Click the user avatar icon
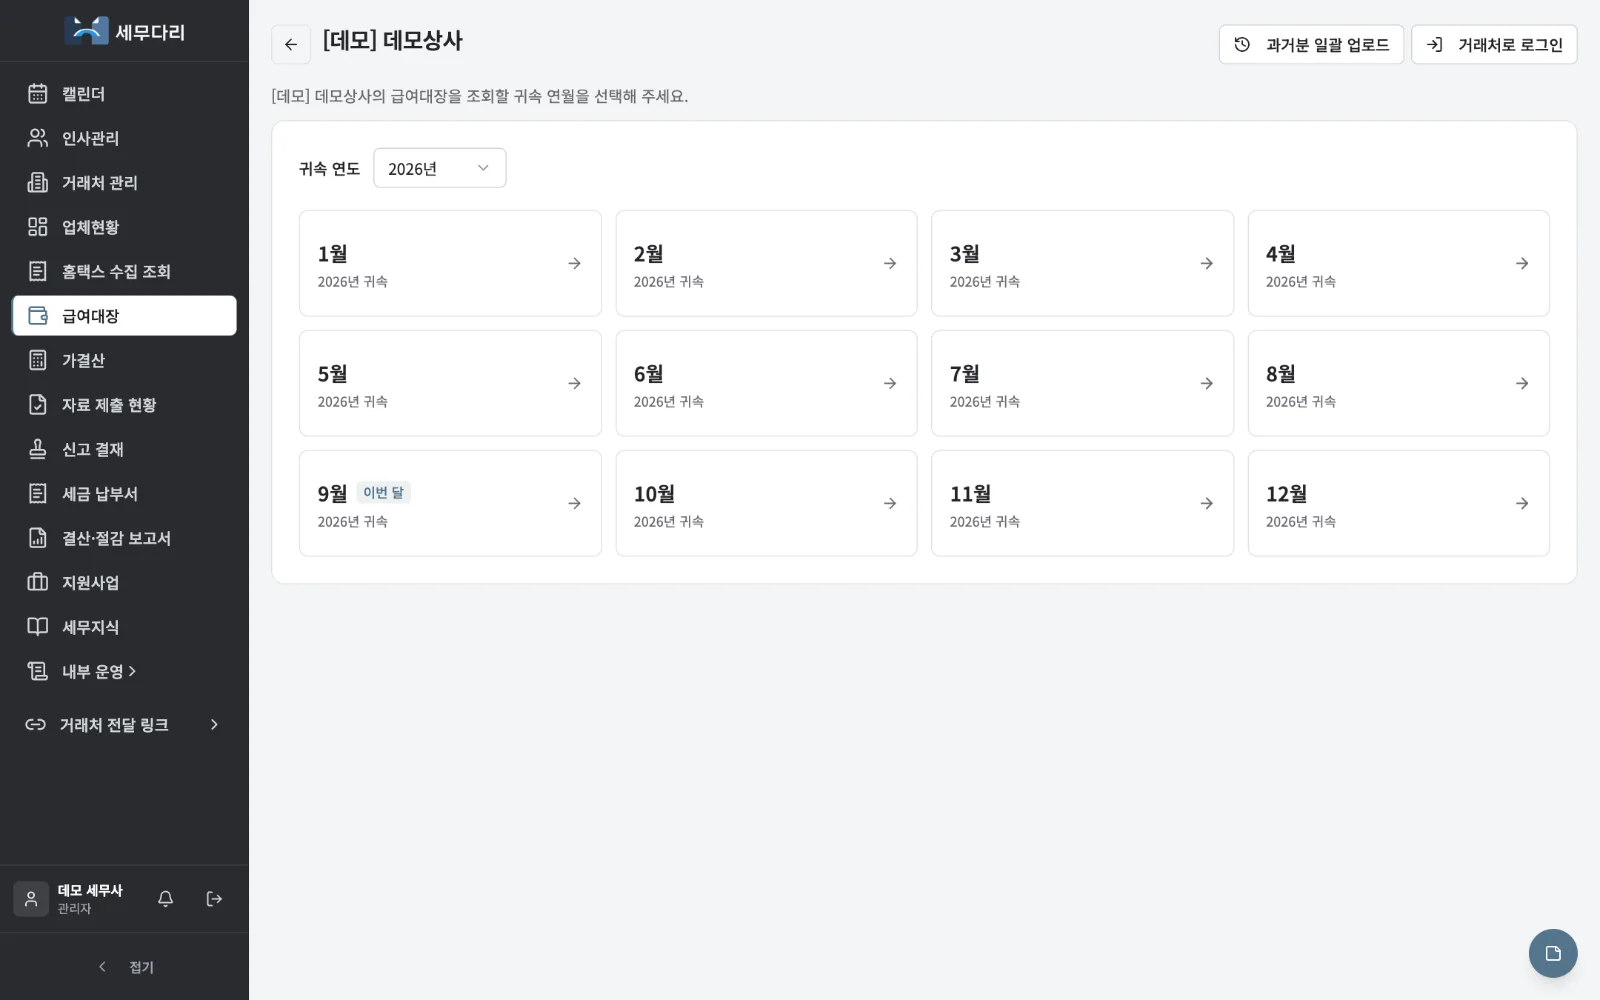Viewport: 1600px width, 1000px height. (31, 899)
